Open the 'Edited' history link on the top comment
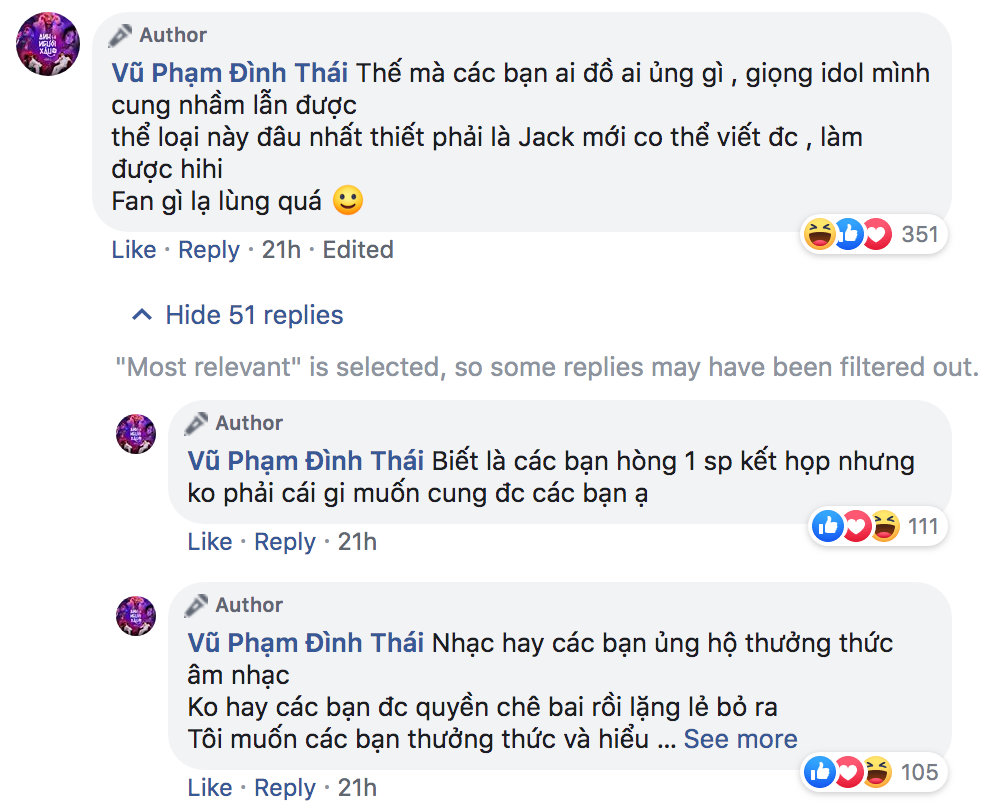 coord(357,250)
